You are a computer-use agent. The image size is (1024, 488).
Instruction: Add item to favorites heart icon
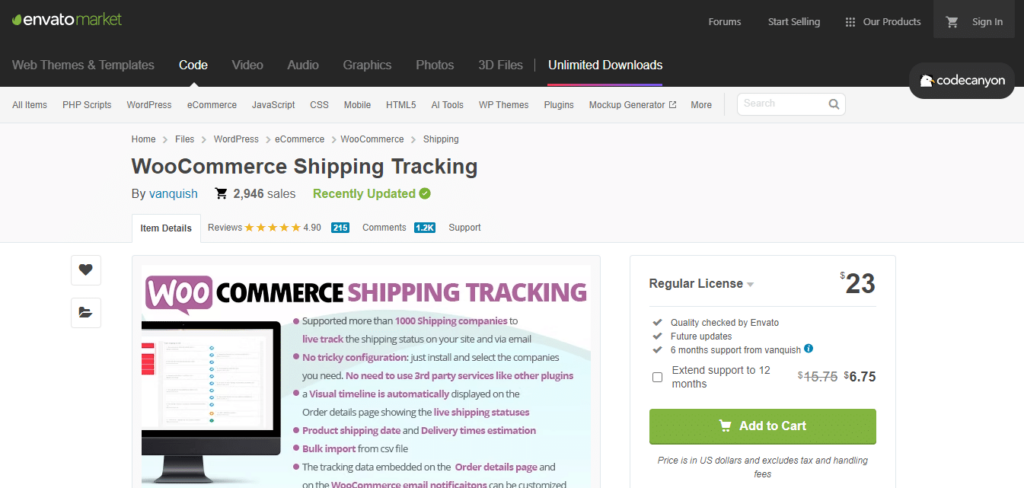point(86,270)
